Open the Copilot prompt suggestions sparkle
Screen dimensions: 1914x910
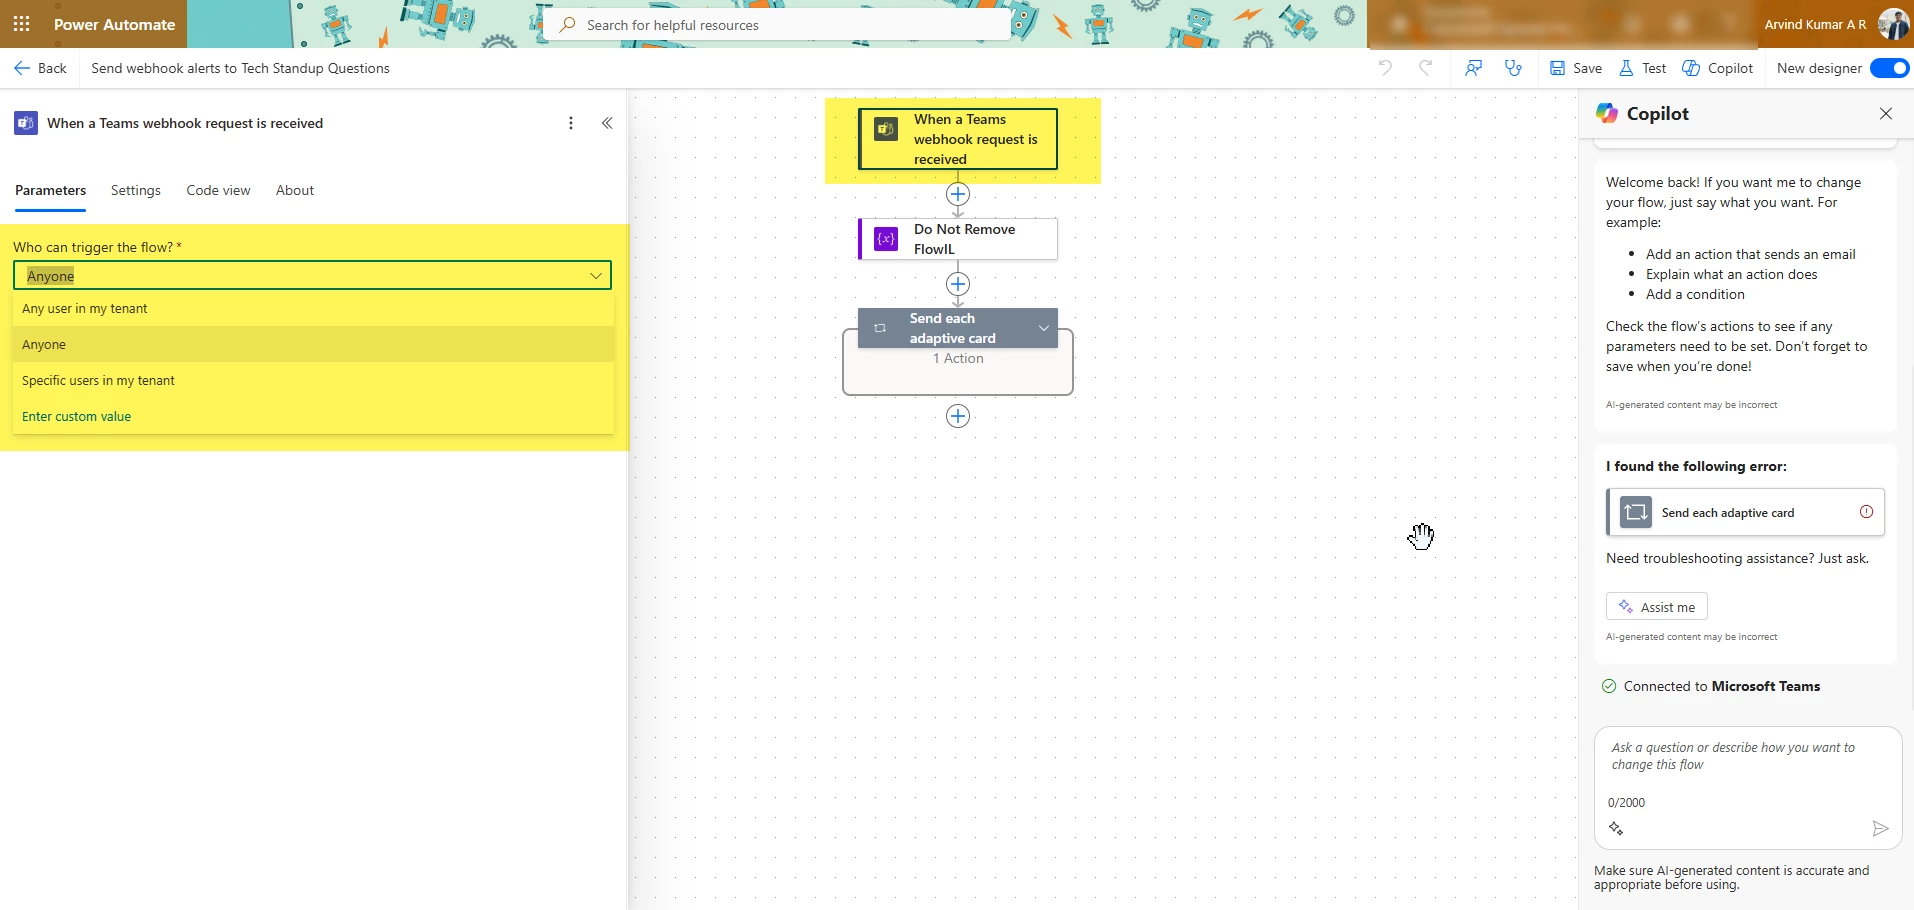[x=1616, y=828]
